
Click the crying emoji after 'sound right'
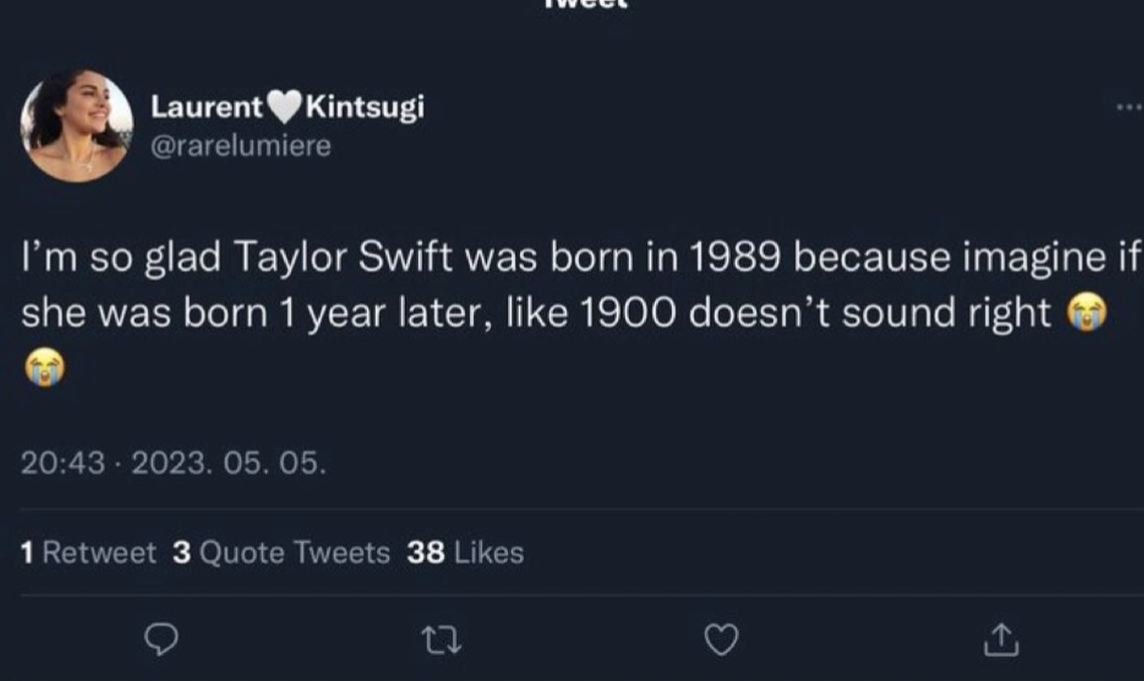[1087, 312]
